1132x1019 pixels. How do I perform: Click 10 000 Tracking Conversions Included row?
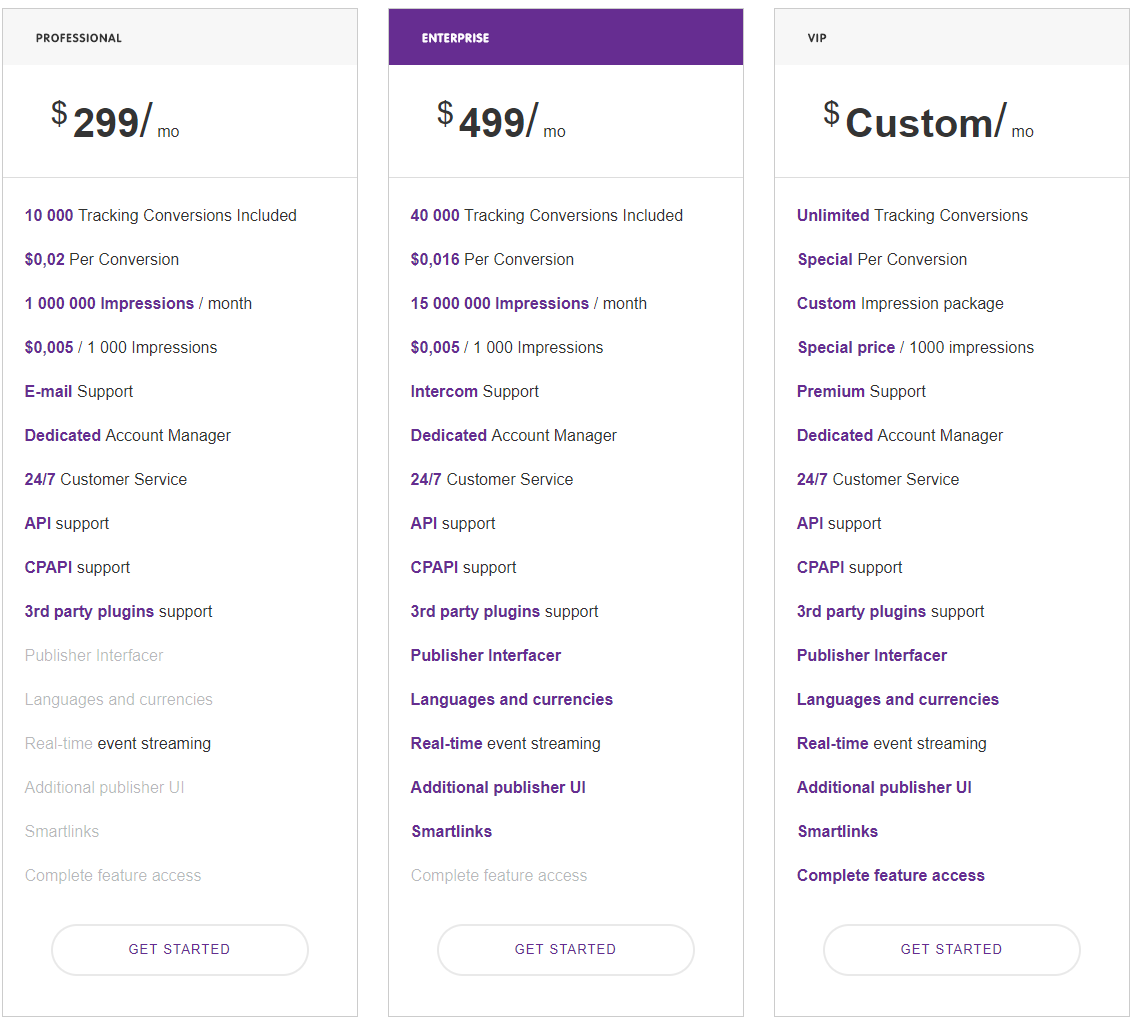(x=160, y=215)
